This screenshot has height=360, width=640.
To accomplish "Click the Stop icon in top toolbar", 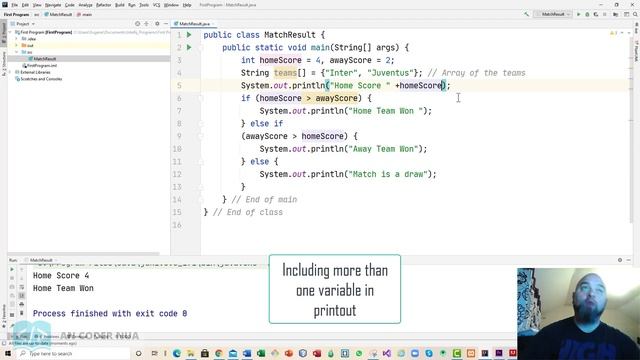I will pos(605,14).
